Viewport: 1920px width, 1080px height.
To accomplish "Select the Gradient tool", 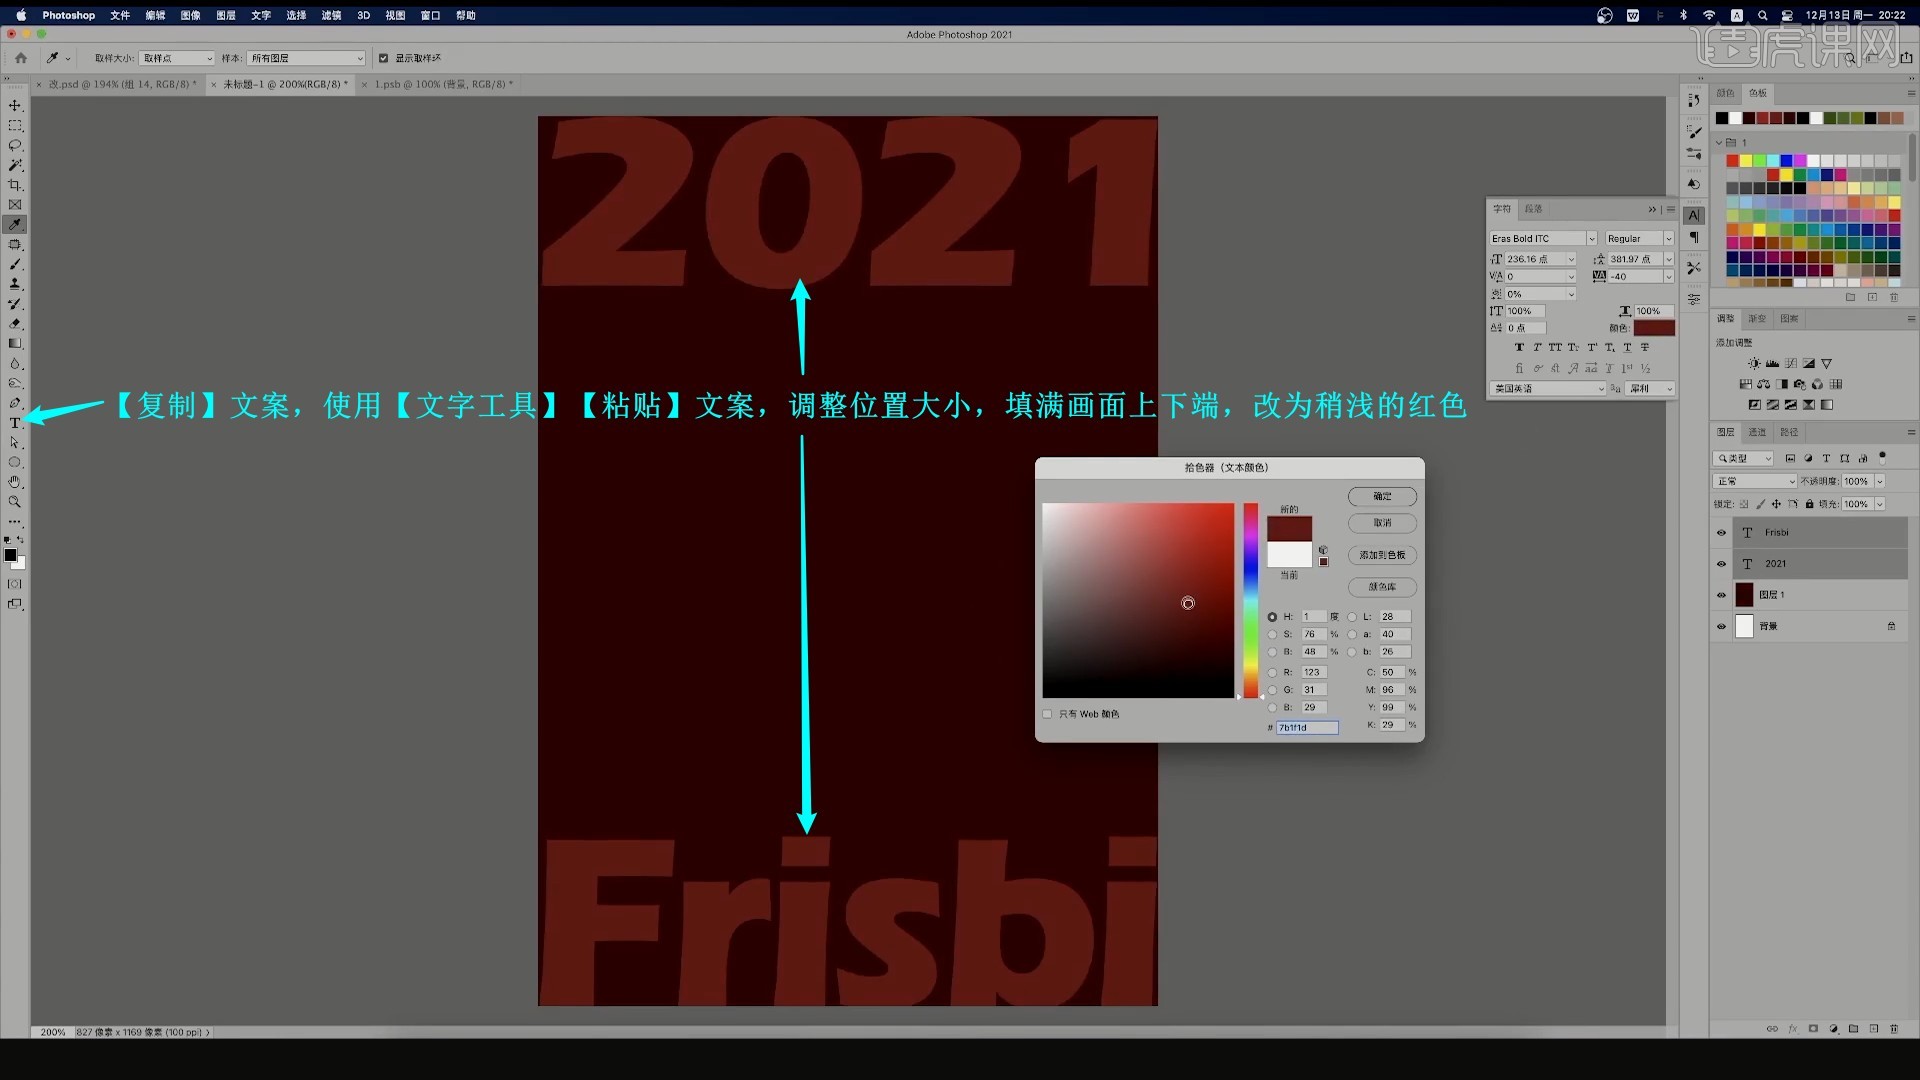I will point(15,344).
